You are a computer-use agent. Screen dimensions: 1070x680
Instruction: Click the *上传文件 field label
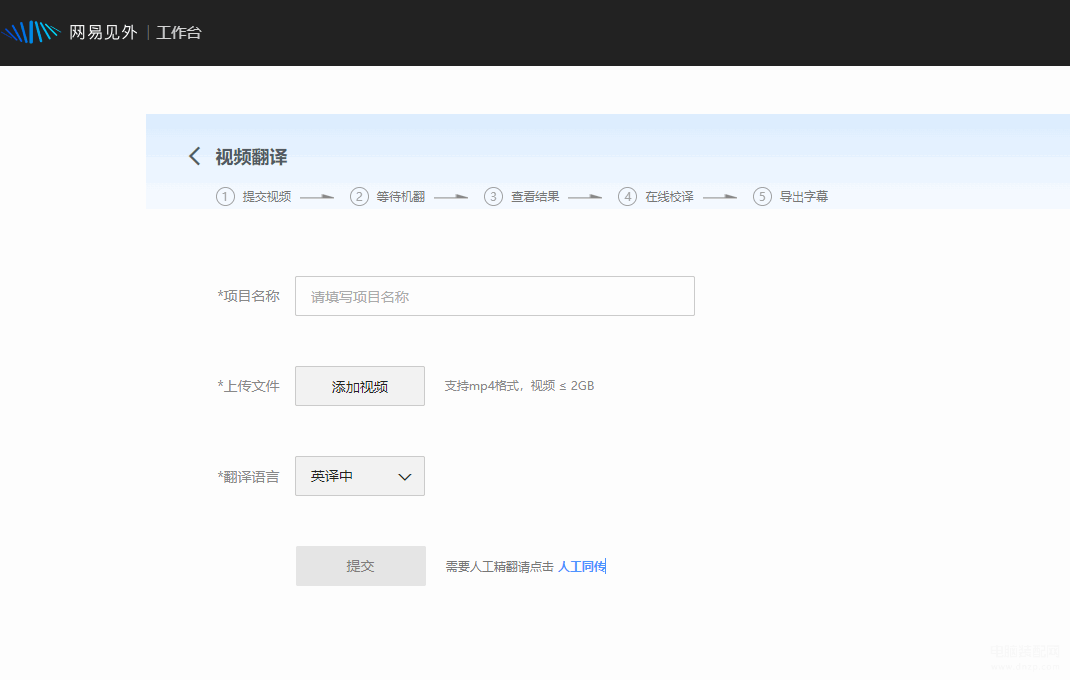point(248,386)
